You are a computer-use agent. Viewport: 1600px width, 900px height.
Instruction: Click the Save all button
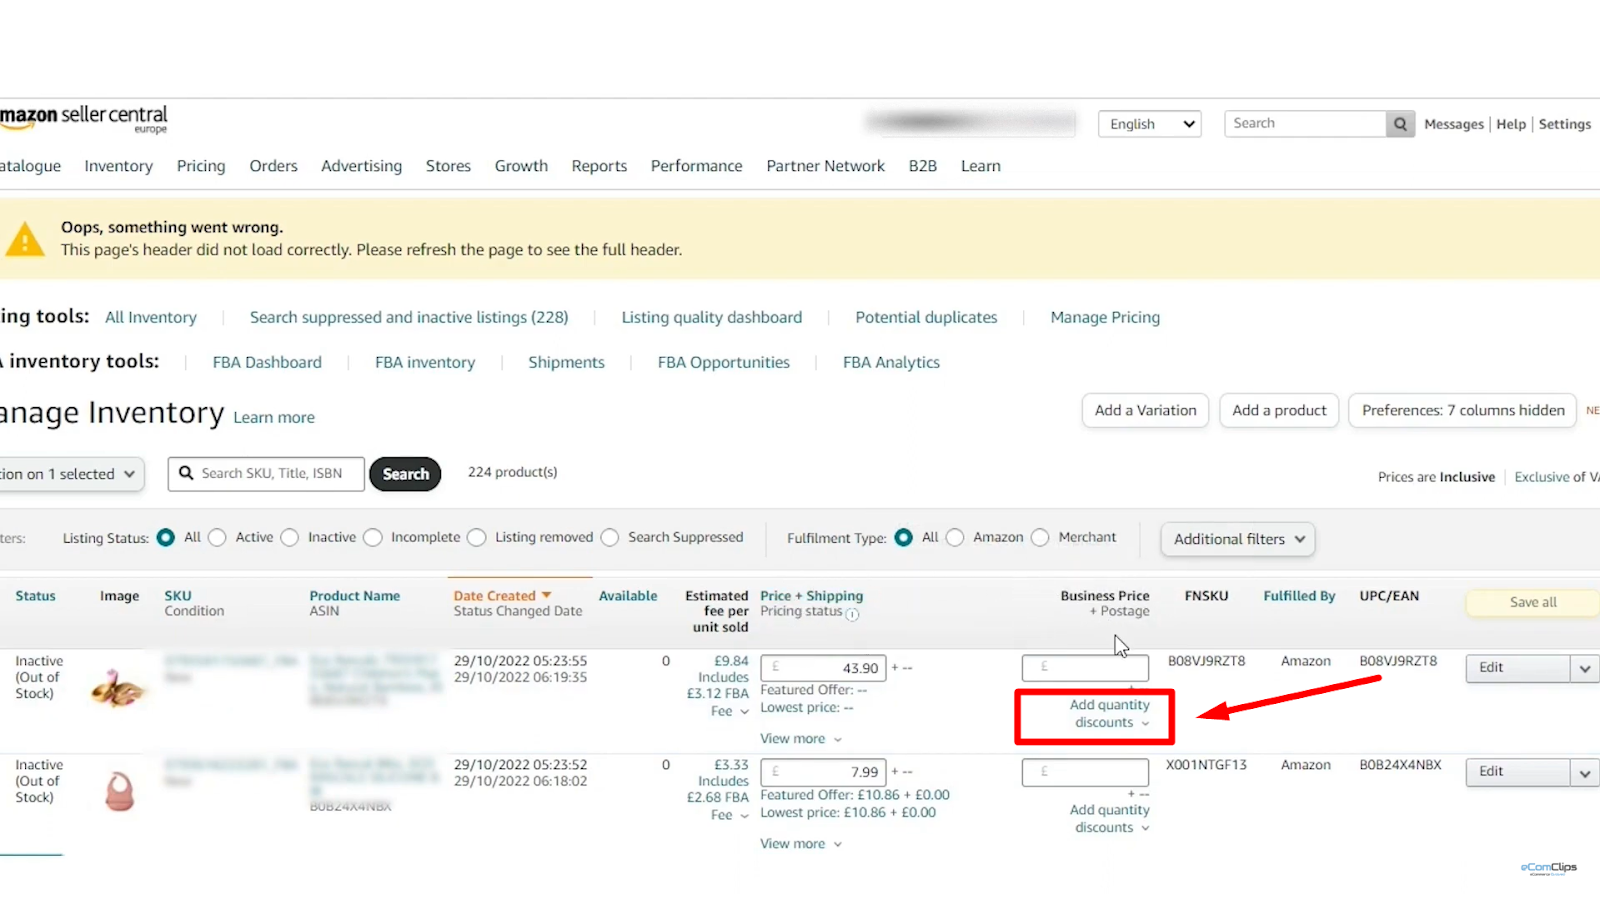point(1533,602)
